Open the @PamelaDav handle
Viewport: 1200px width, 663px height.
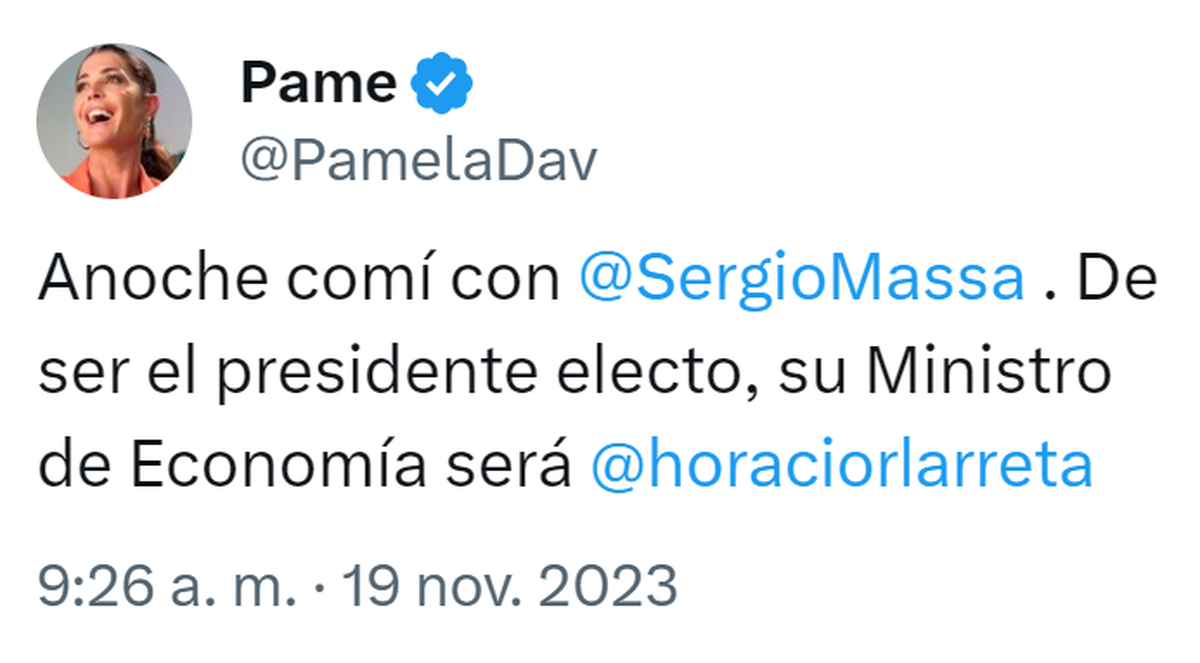418,160
